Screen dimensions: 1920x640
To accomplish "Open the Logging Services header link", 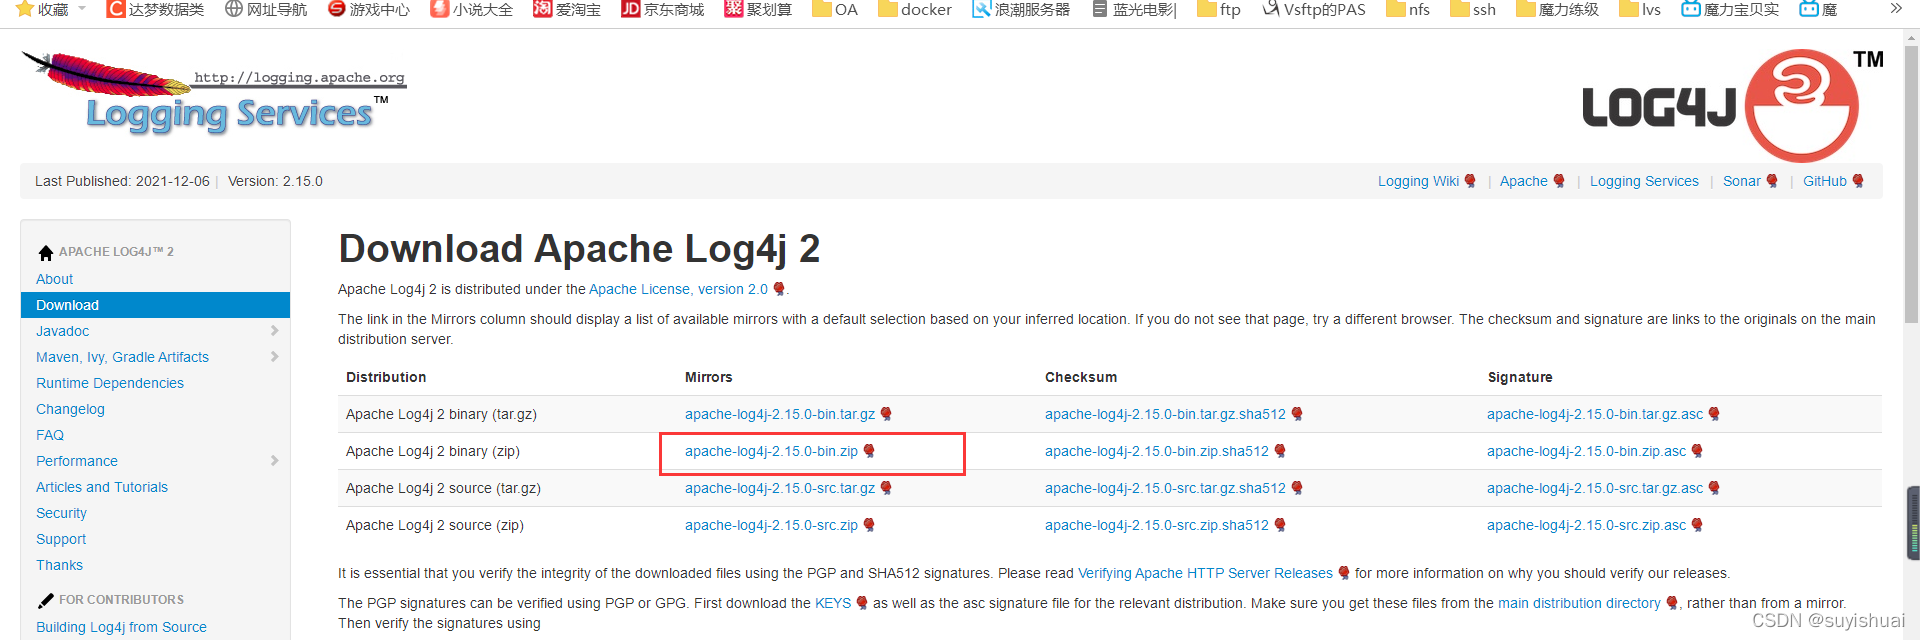I will tap(1644, 181).
